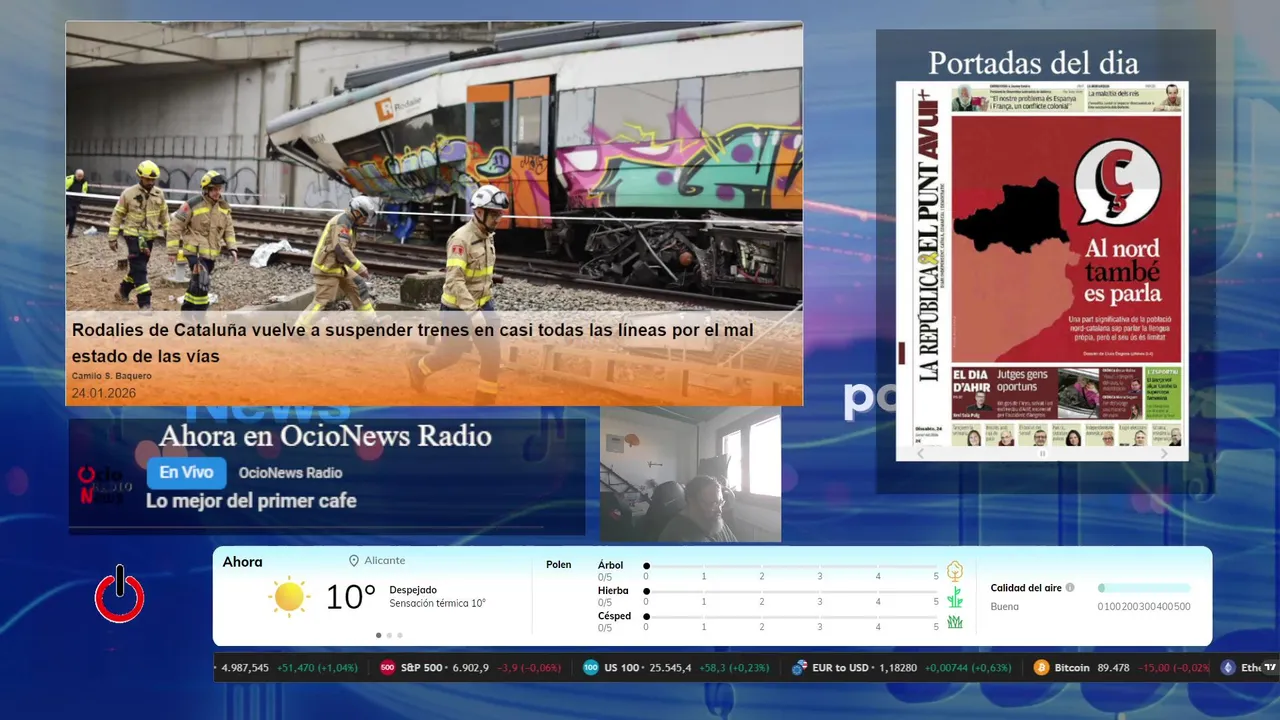Click the EUR to USD flag icon
The width and height of the screenshot is (1280, 720).
click(799, 668)
